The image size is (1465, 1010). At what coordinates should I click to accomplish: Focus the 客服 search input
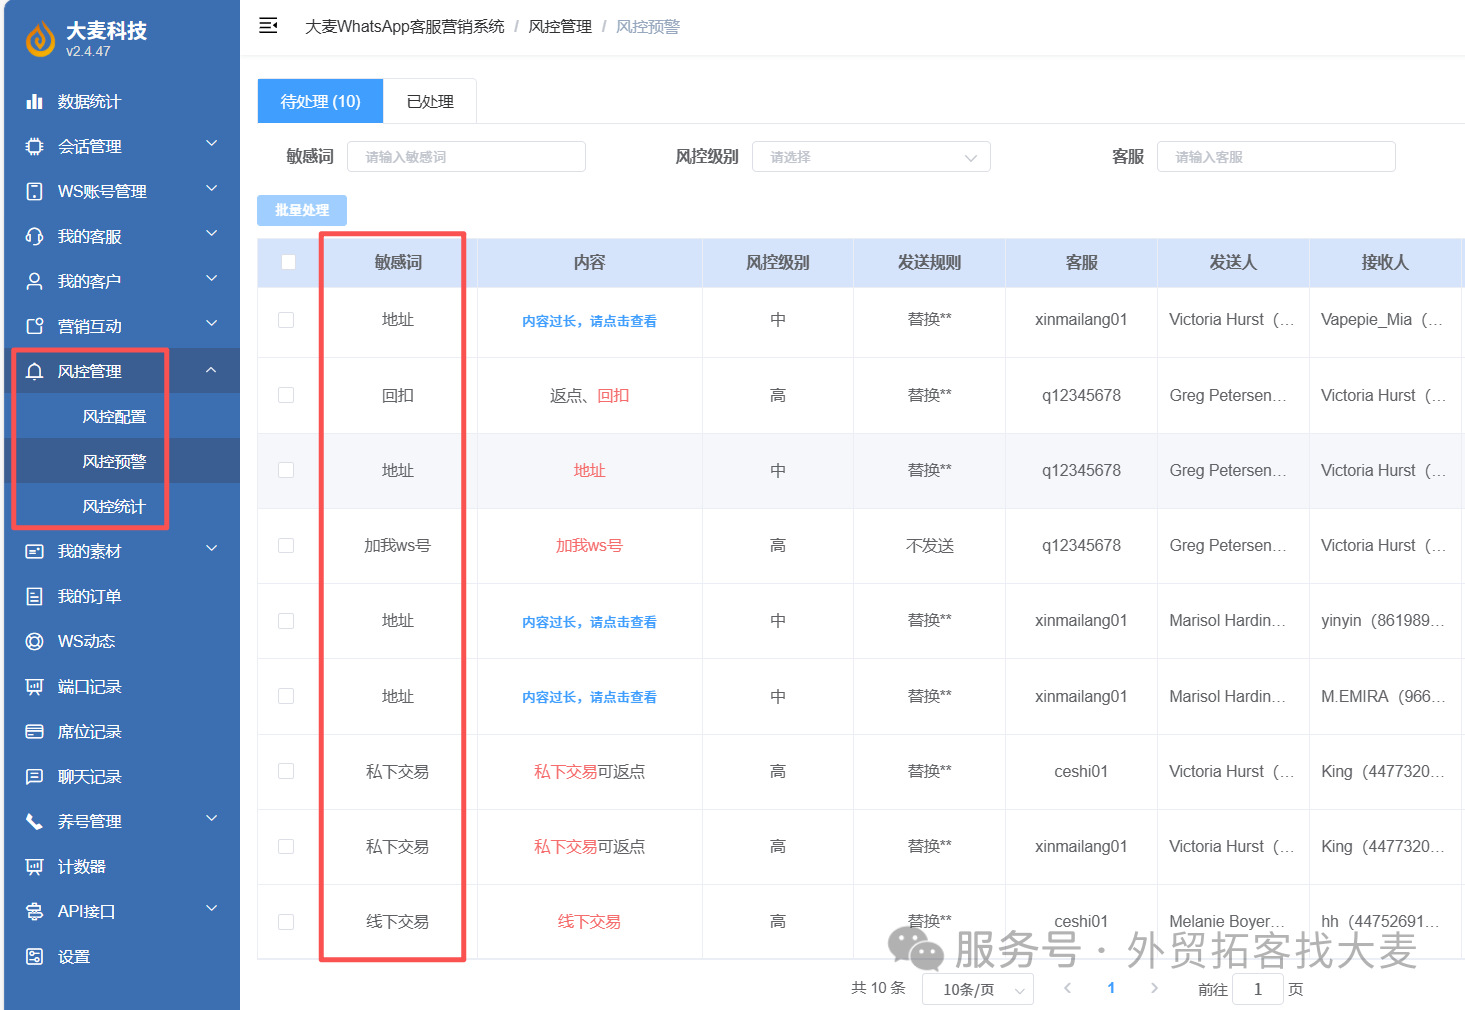coord(1276,157)
